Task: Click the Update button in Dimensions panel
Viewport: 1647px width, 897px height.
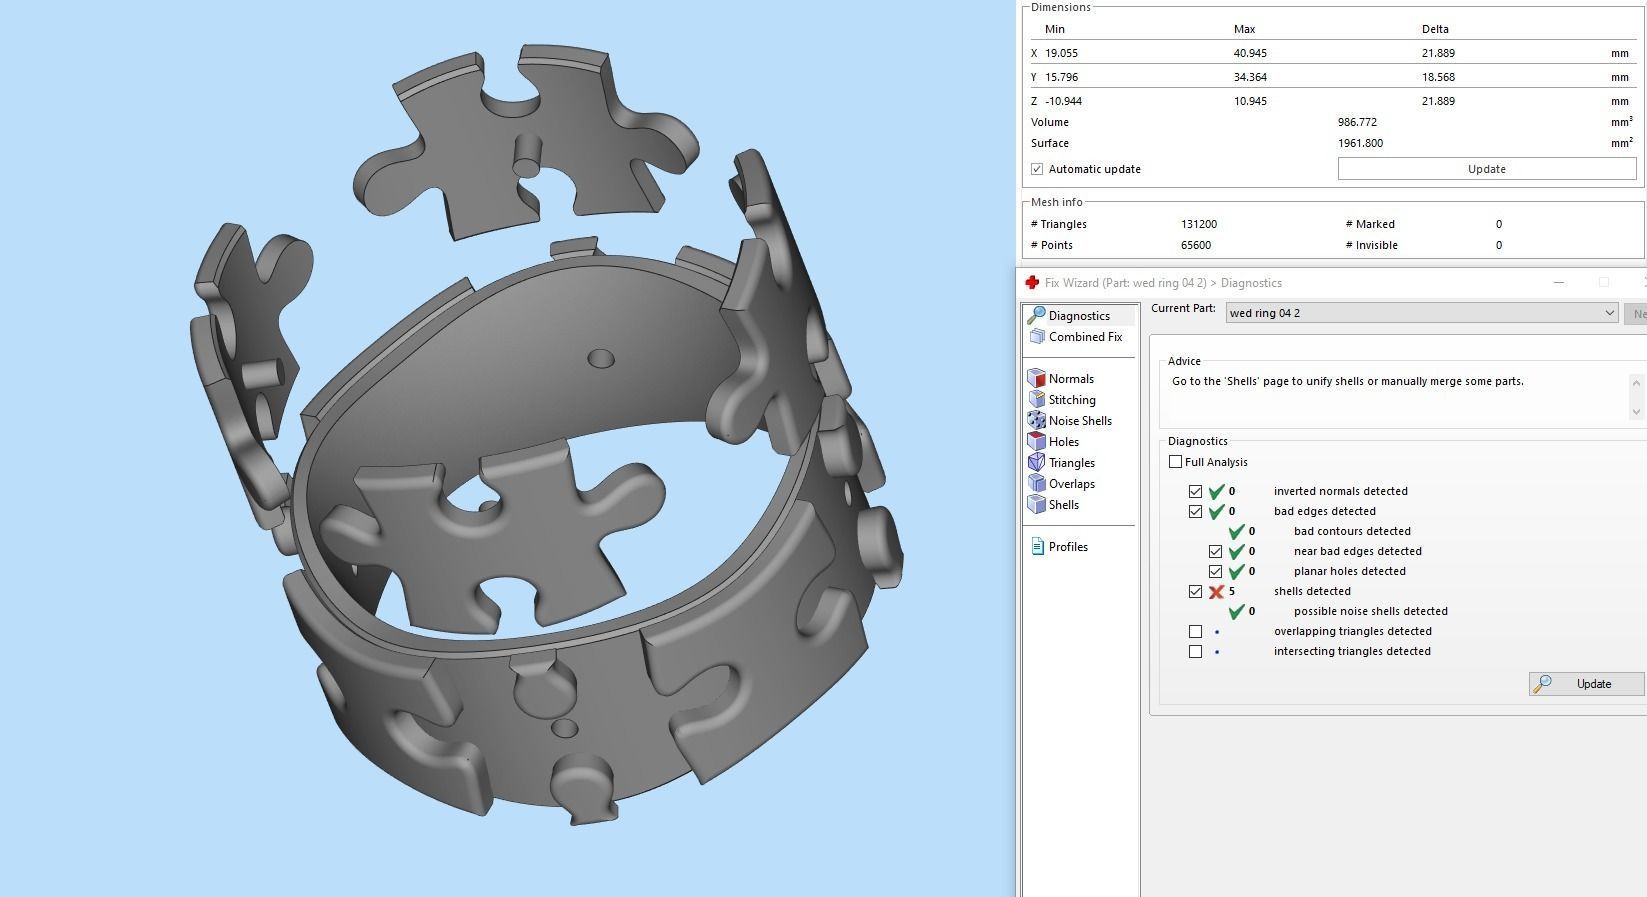Action: coord(1486,169)
